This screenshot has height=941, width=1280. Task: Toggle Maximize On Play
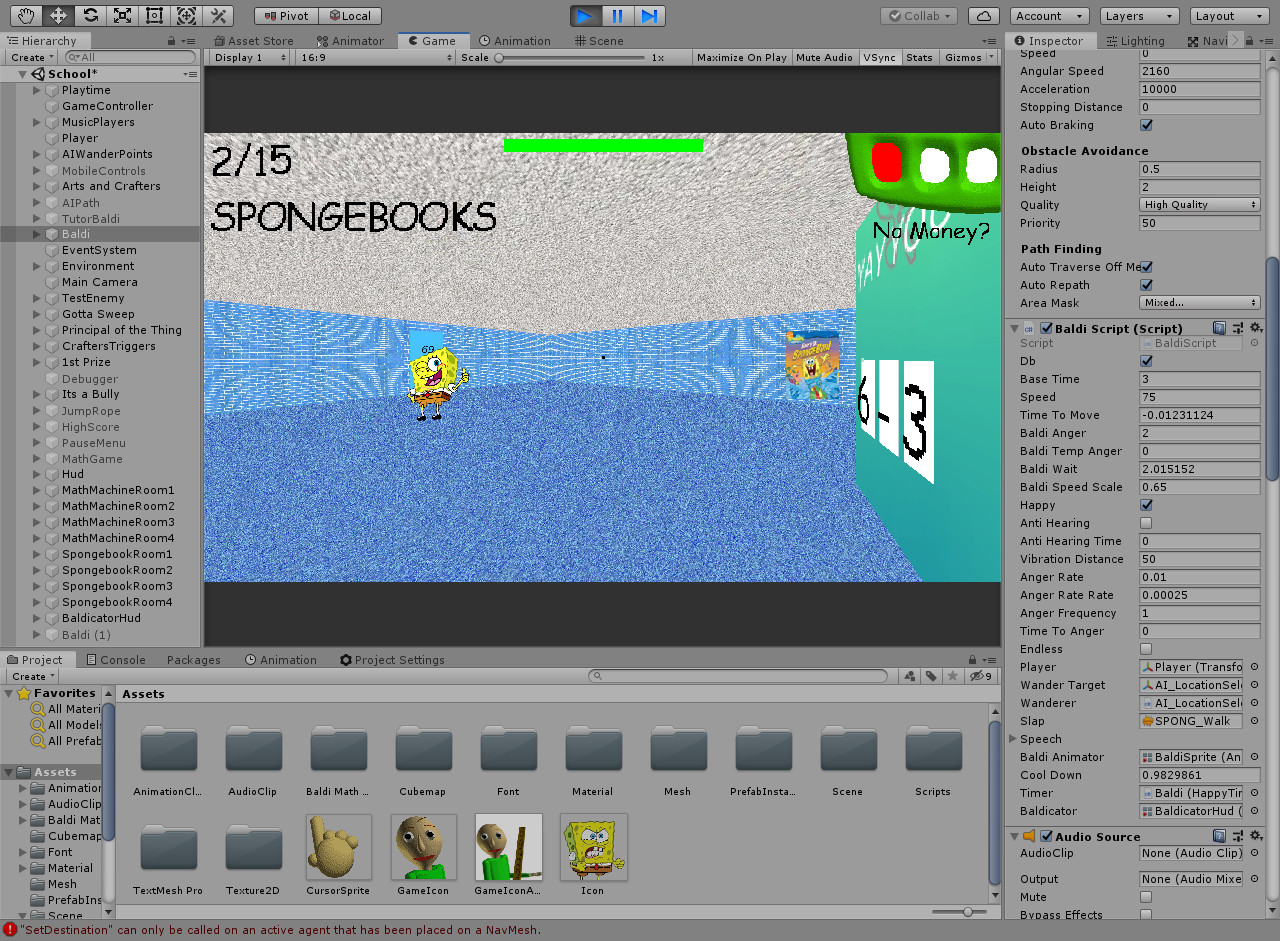pyautogui.click(x=741, y=57)
